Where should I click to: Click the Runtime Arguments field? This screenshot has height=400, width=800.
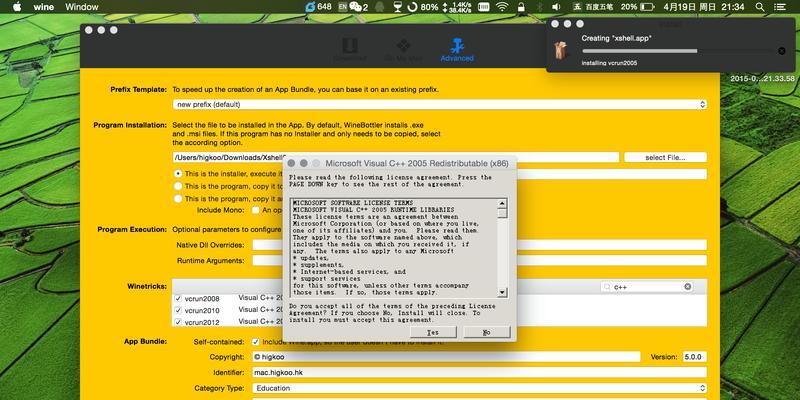480,260
